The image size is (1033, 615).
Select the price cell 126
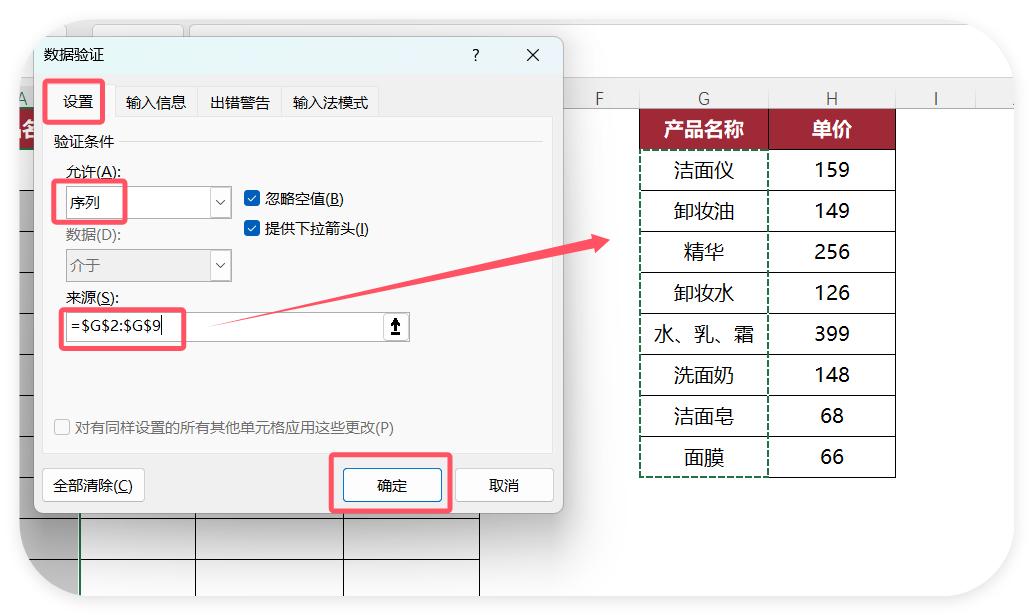point(832,293)
